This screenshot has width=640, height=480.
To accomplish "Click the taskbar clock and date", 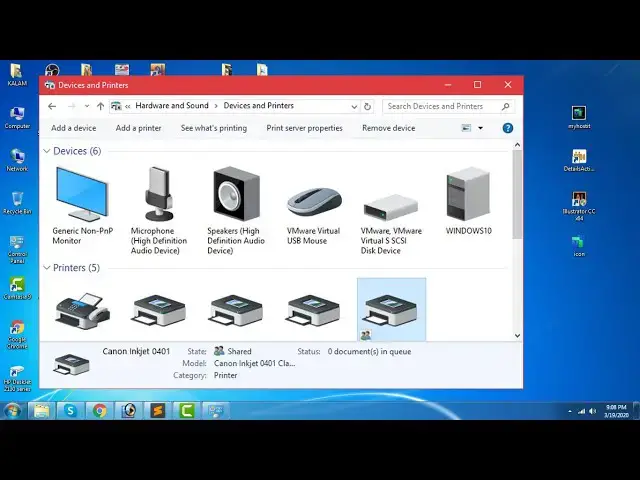I will 616,411.
